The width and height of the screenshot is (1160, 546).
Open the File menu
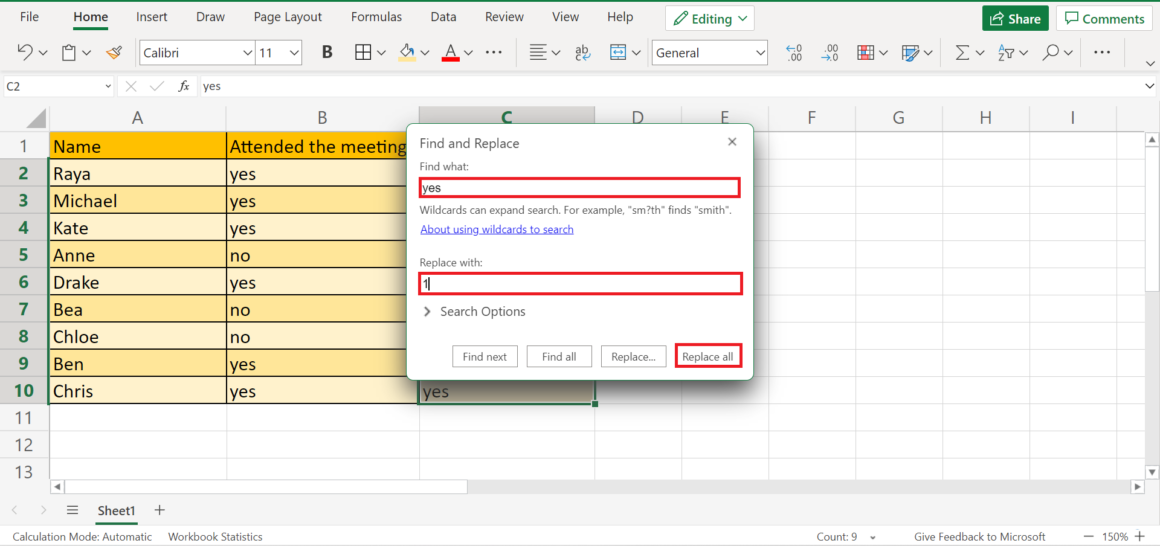click(30, 17)
